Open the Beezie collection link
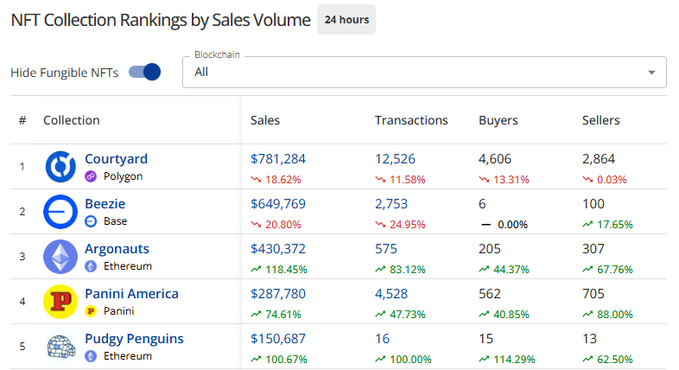This screenshot has height=370, width=679. tap(105, 204)
